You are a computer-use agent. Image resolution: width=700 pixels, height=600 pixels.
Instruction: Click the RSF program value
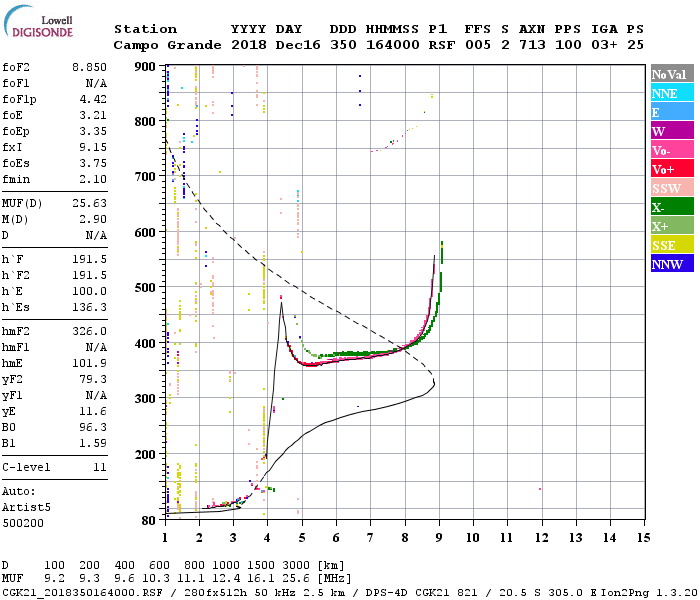442,45
